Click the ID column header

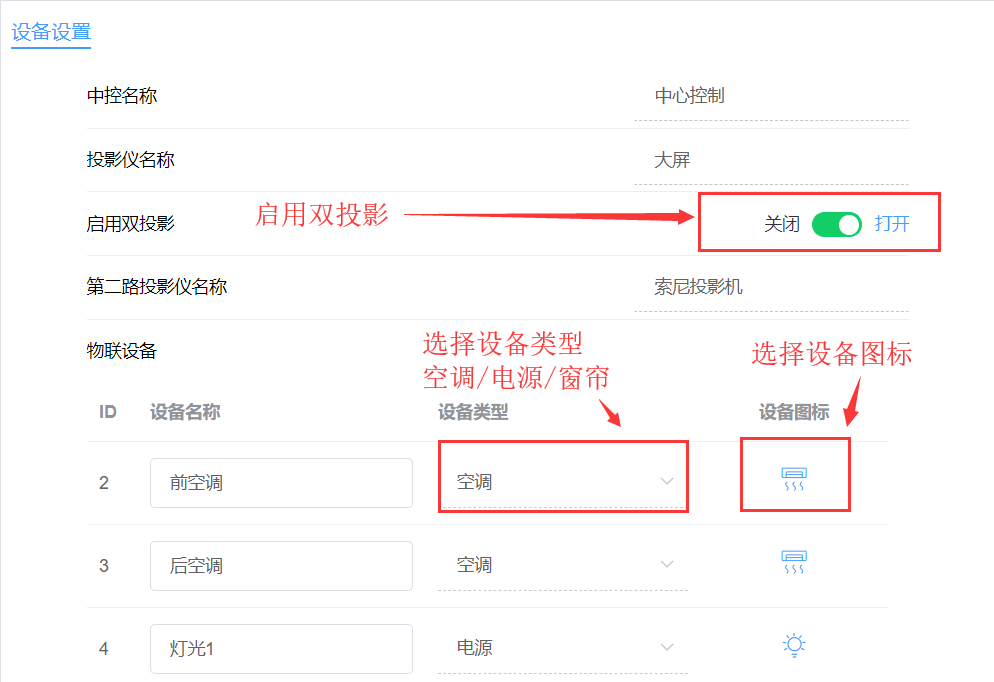click(108, 412)
